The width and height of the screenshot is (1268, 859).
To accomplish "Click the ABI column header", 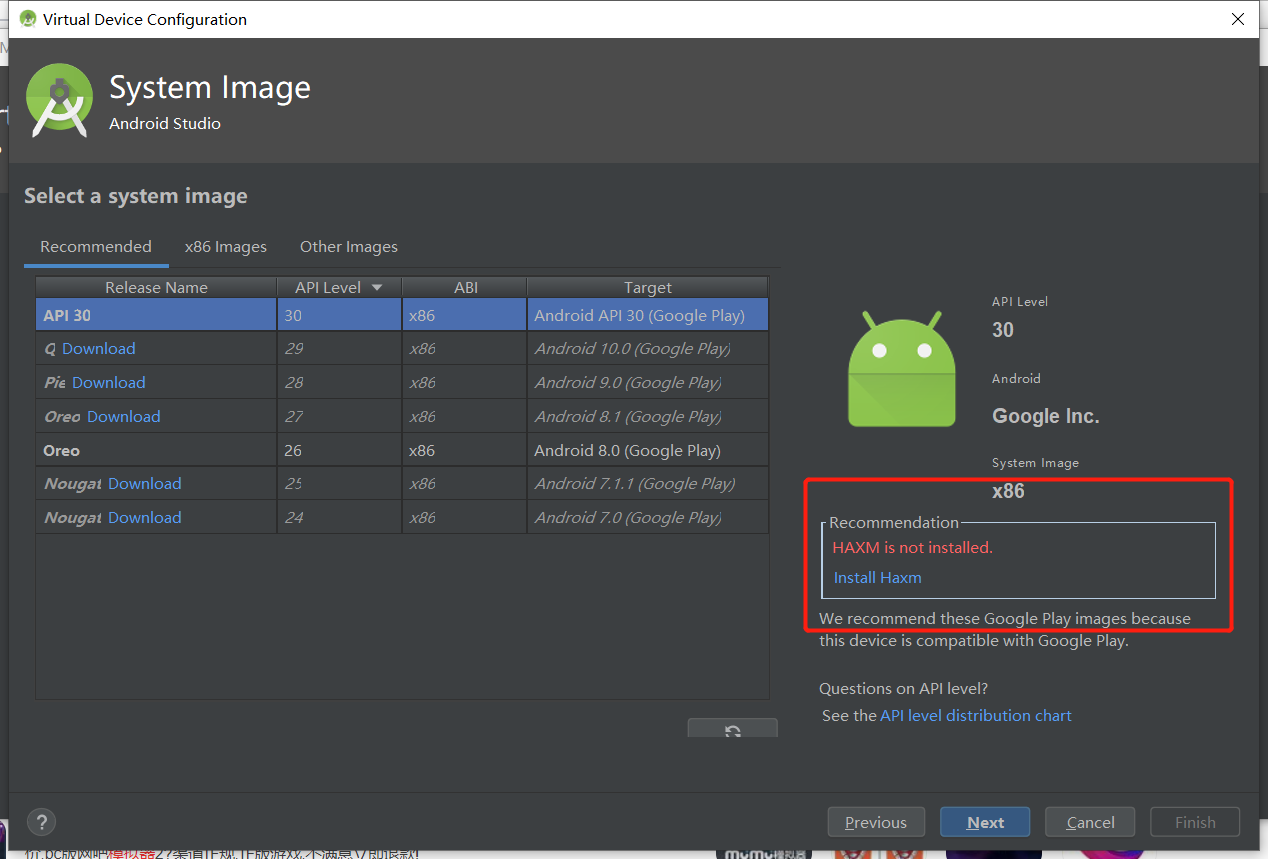I will coord(465,287).
